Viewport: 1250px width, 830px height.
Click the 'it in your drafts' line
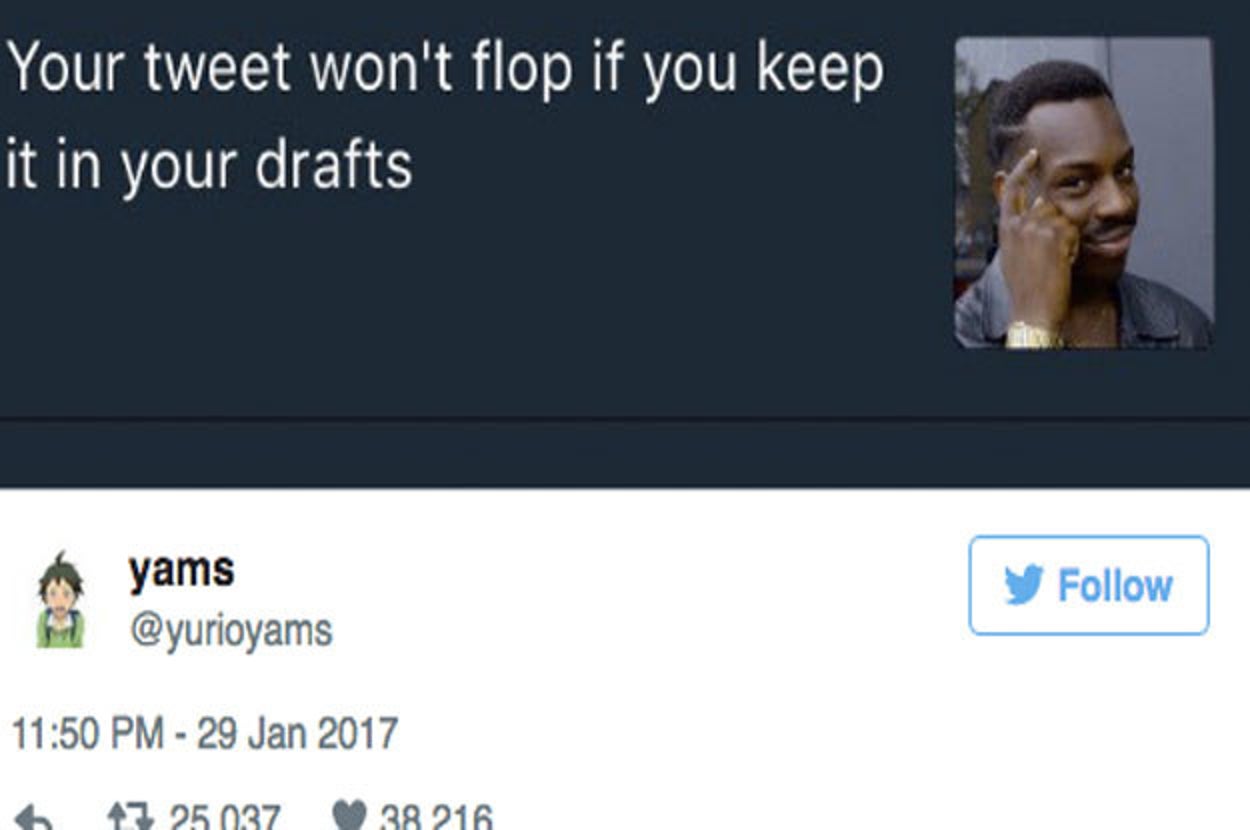pos(208,163)
